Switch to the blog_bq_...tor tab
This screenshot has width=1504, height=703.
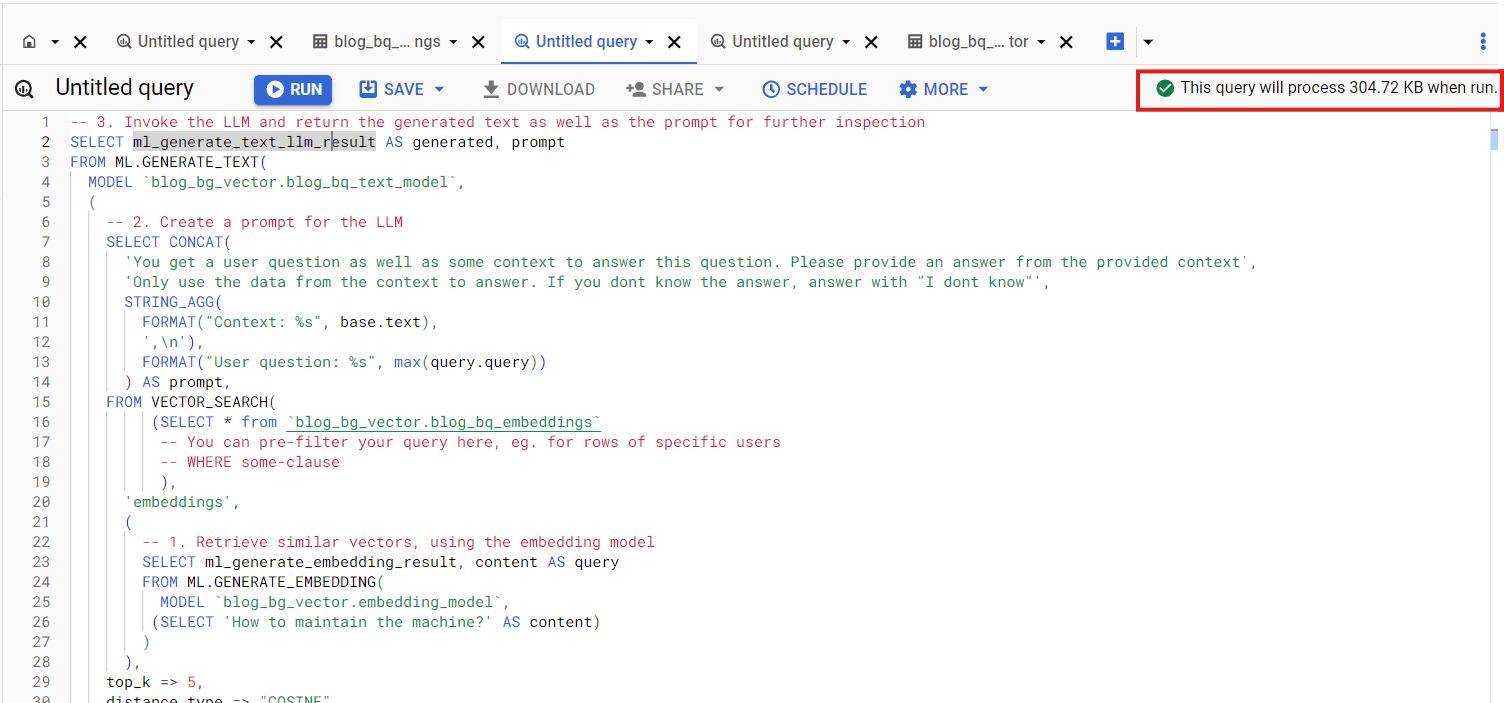pos(980,41)
